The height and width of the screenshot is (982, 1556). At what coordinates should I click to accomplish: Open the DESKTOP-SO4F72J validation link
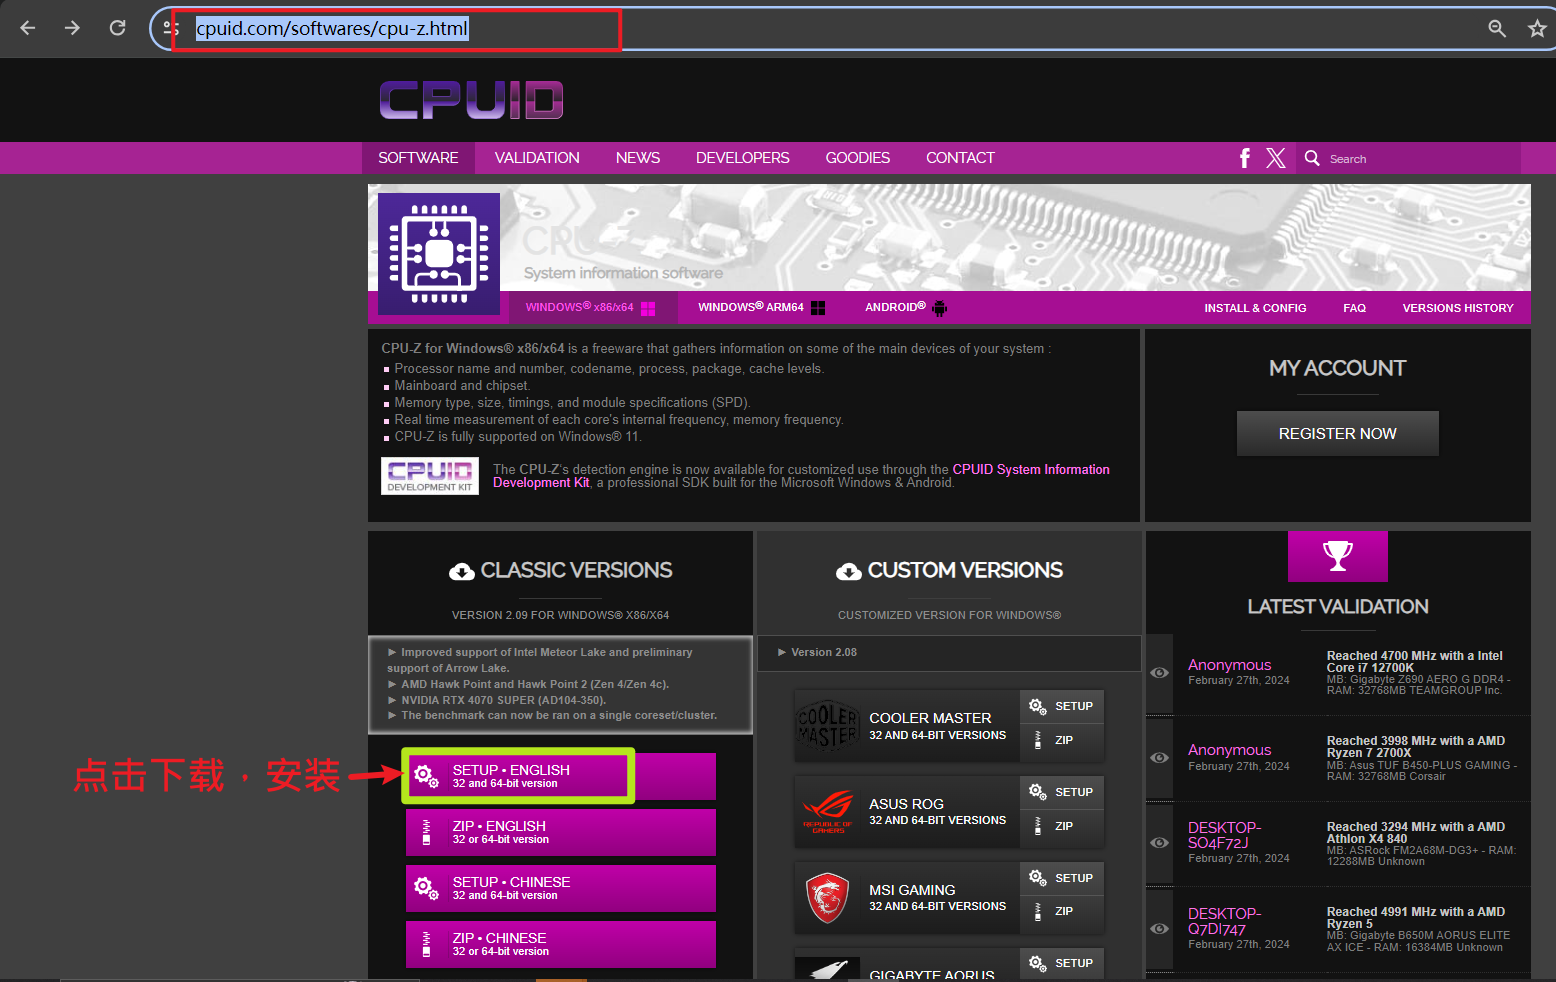(1225, 835)
